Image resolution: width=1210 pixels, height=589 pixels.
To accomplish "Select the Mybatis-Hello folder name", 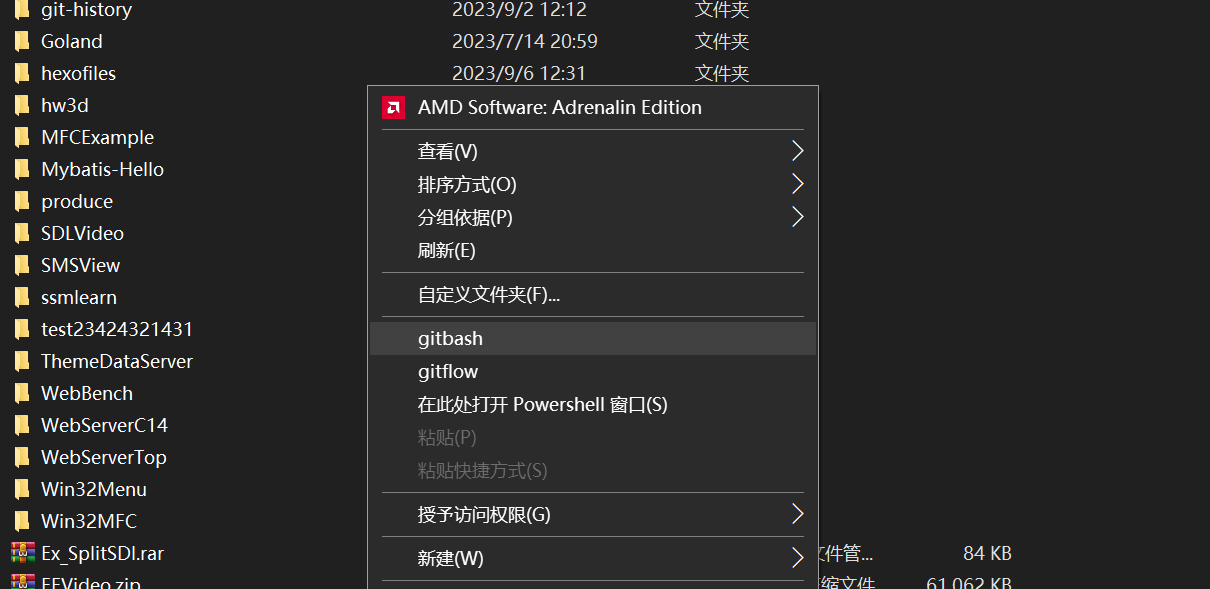I will [x=102, y=169].
